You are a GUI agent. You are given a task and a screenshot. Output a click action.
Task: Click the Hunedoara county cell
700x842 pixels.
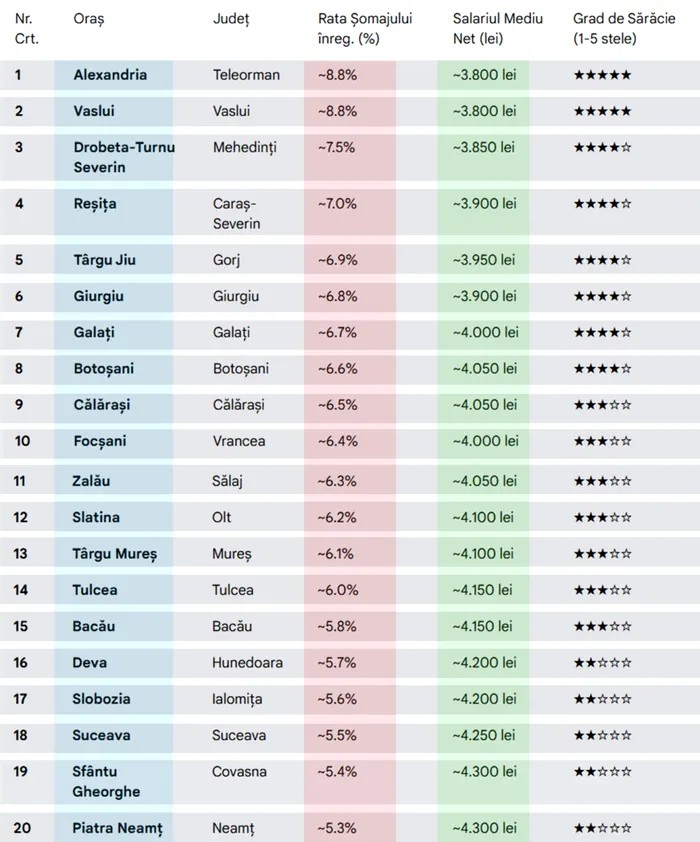pyautogui.click(x=247, y=662)
